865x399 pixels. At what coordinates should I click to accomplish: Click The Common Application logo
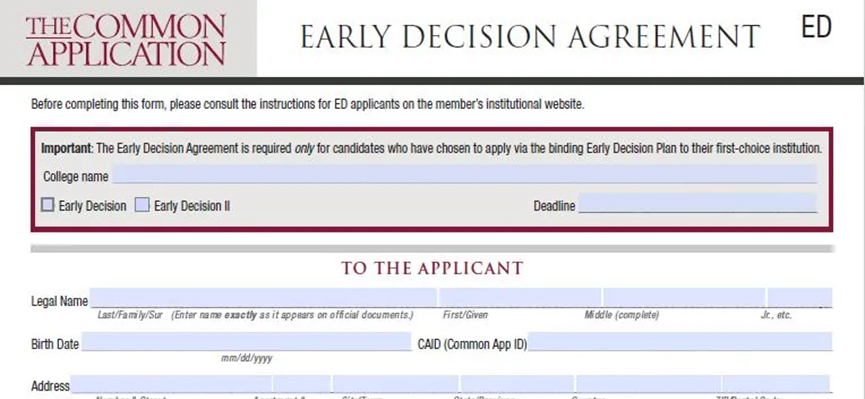point(126,40)
